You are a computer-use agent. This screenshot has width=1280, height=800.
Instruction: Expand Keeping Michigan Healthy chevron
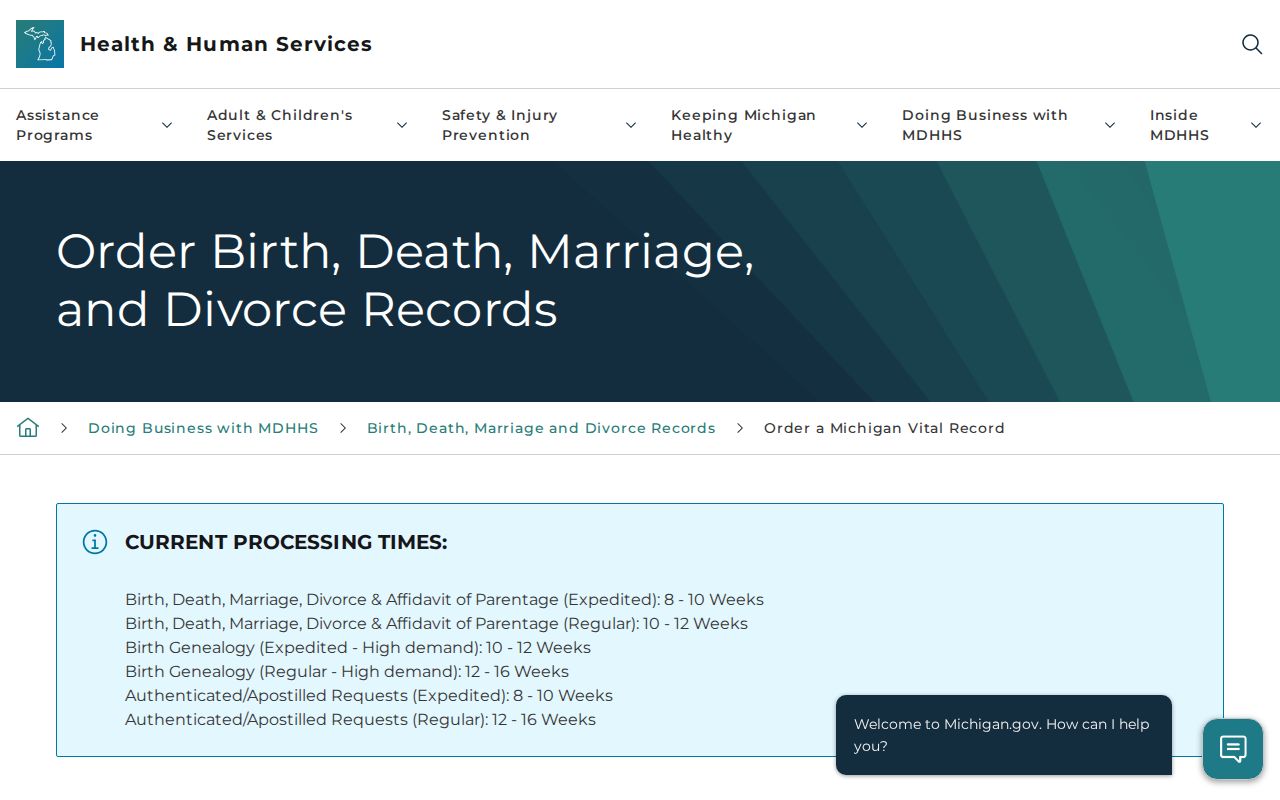click(x=862, y=125)
